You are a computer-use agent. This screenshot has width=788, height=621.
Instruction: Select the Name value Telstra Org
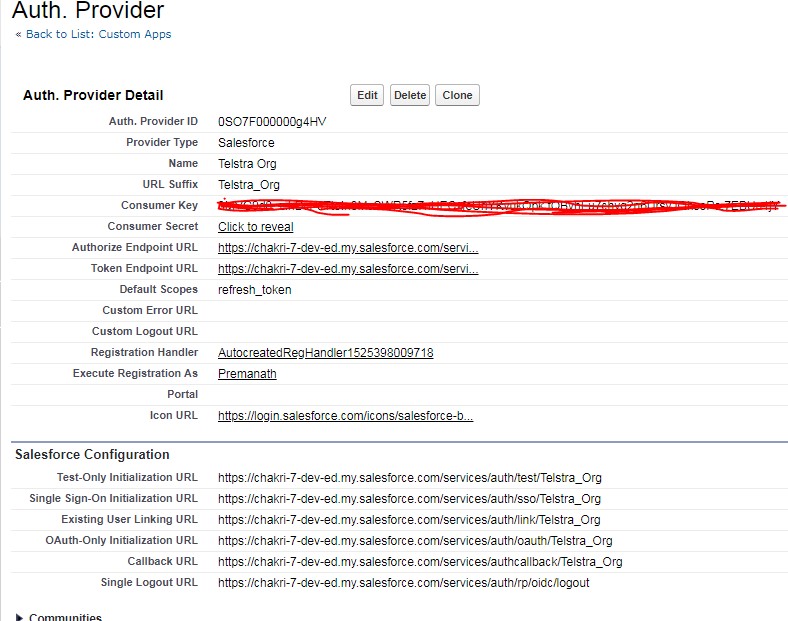coord(247,164)
